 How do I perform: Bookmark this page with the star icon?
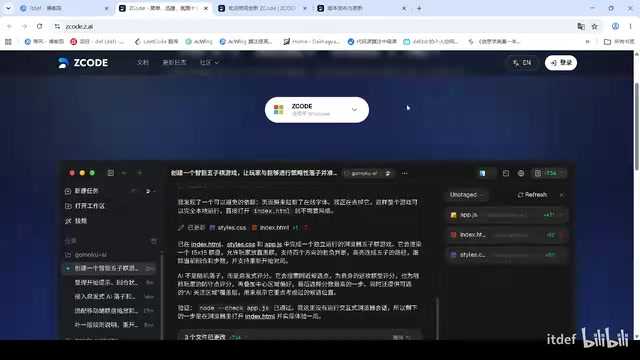[x=595, y=26]
